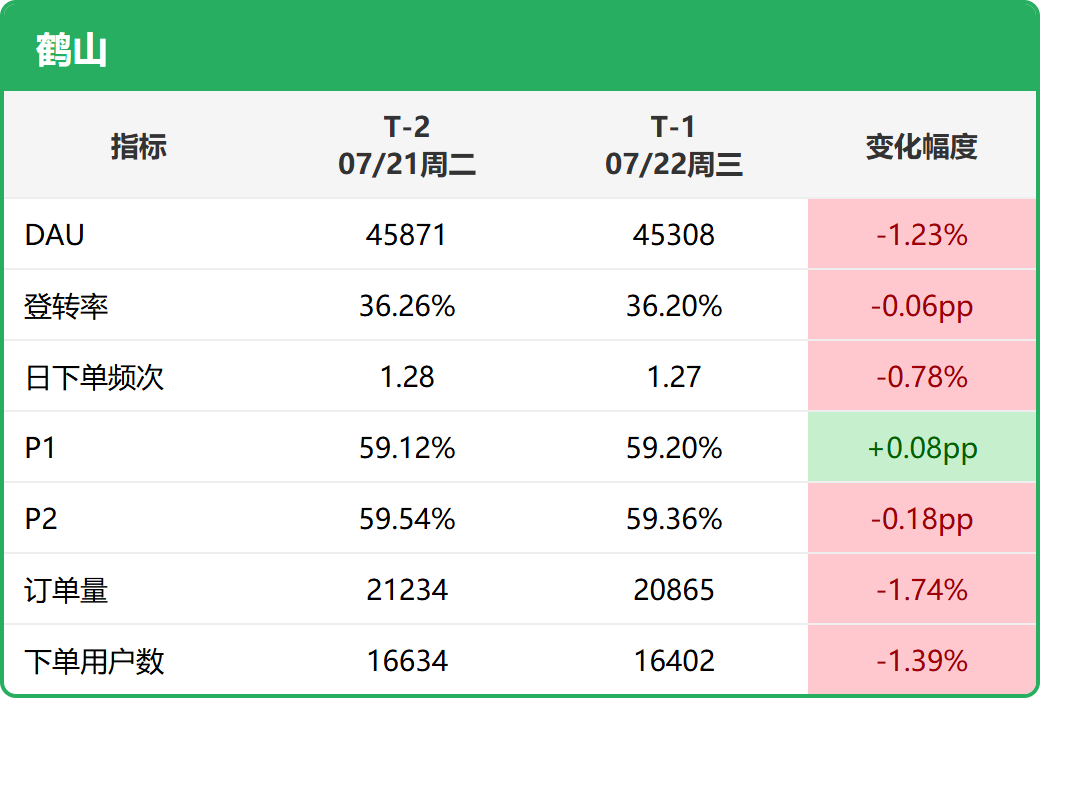
Task: Click the -1.74% order change cell
Action: coord(922,589)
